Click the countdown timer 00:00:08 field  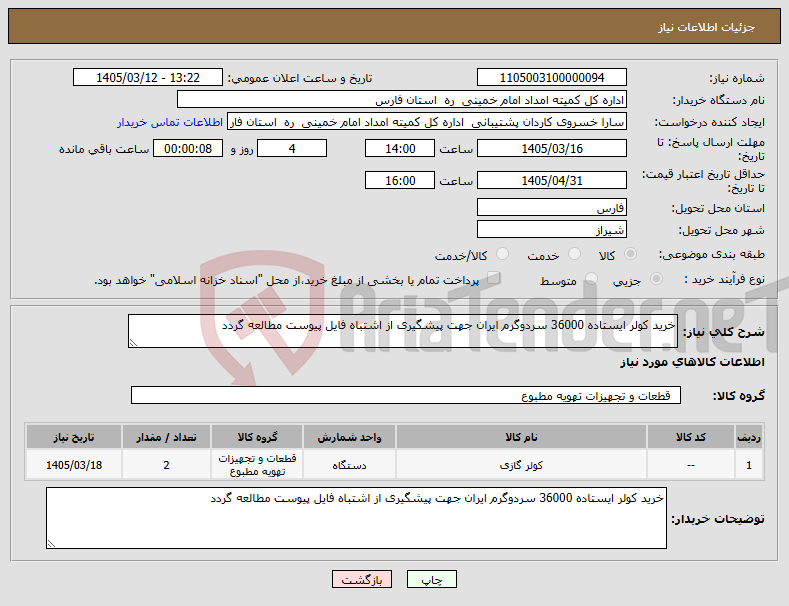click(x=188, y=148)
